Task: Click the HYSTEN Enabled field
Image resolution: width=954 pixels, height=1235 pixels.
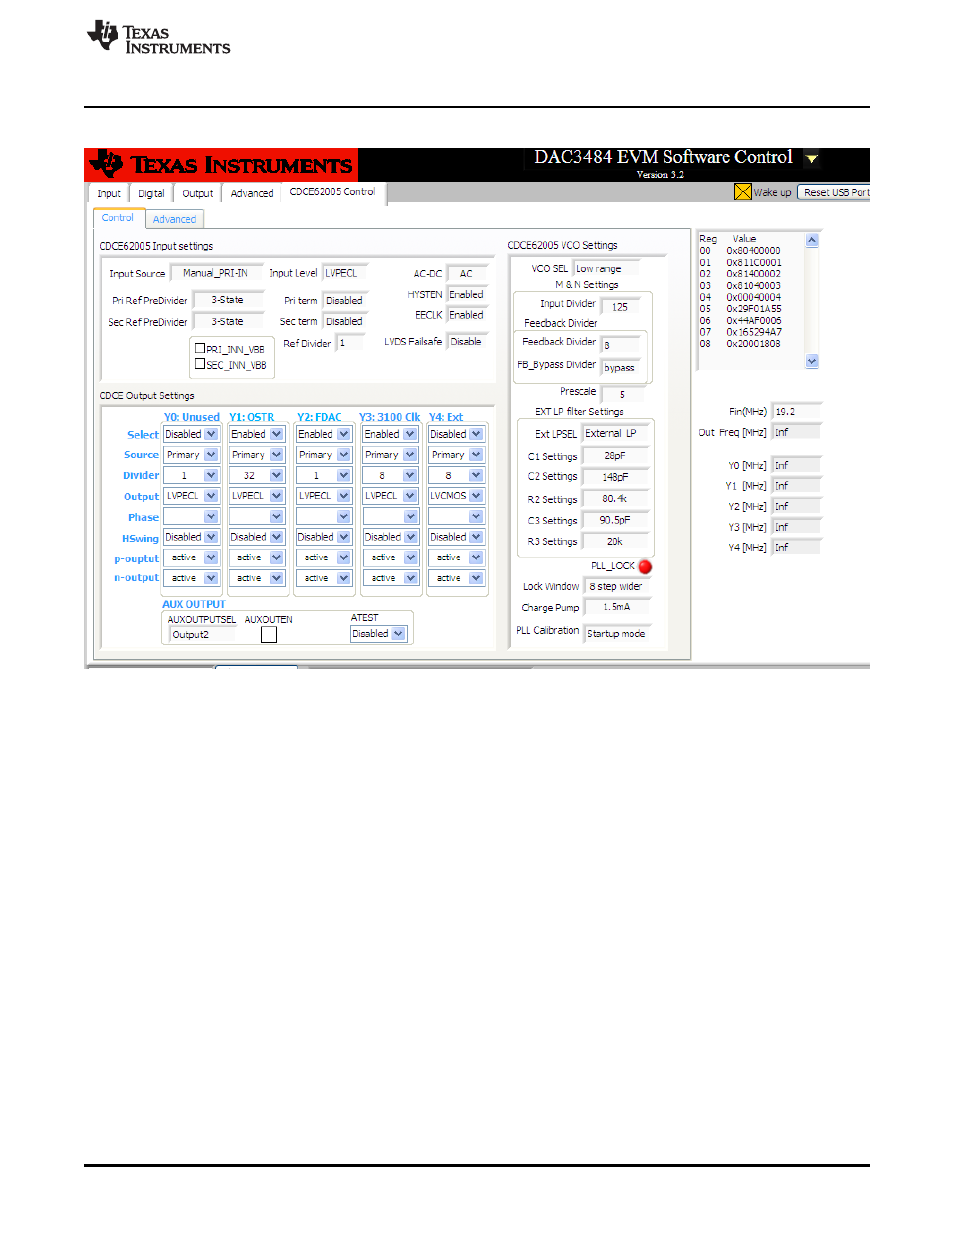Action: [x=467, y=295]
